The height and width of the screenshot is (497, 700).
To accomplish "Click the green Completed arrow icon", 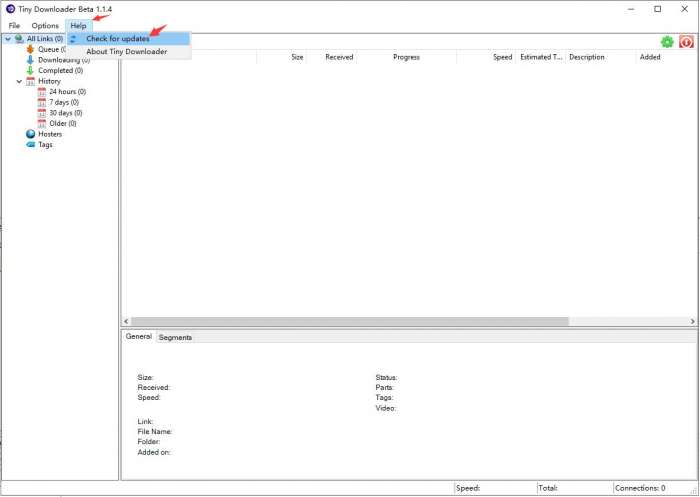I will click(x=30, y=71).
